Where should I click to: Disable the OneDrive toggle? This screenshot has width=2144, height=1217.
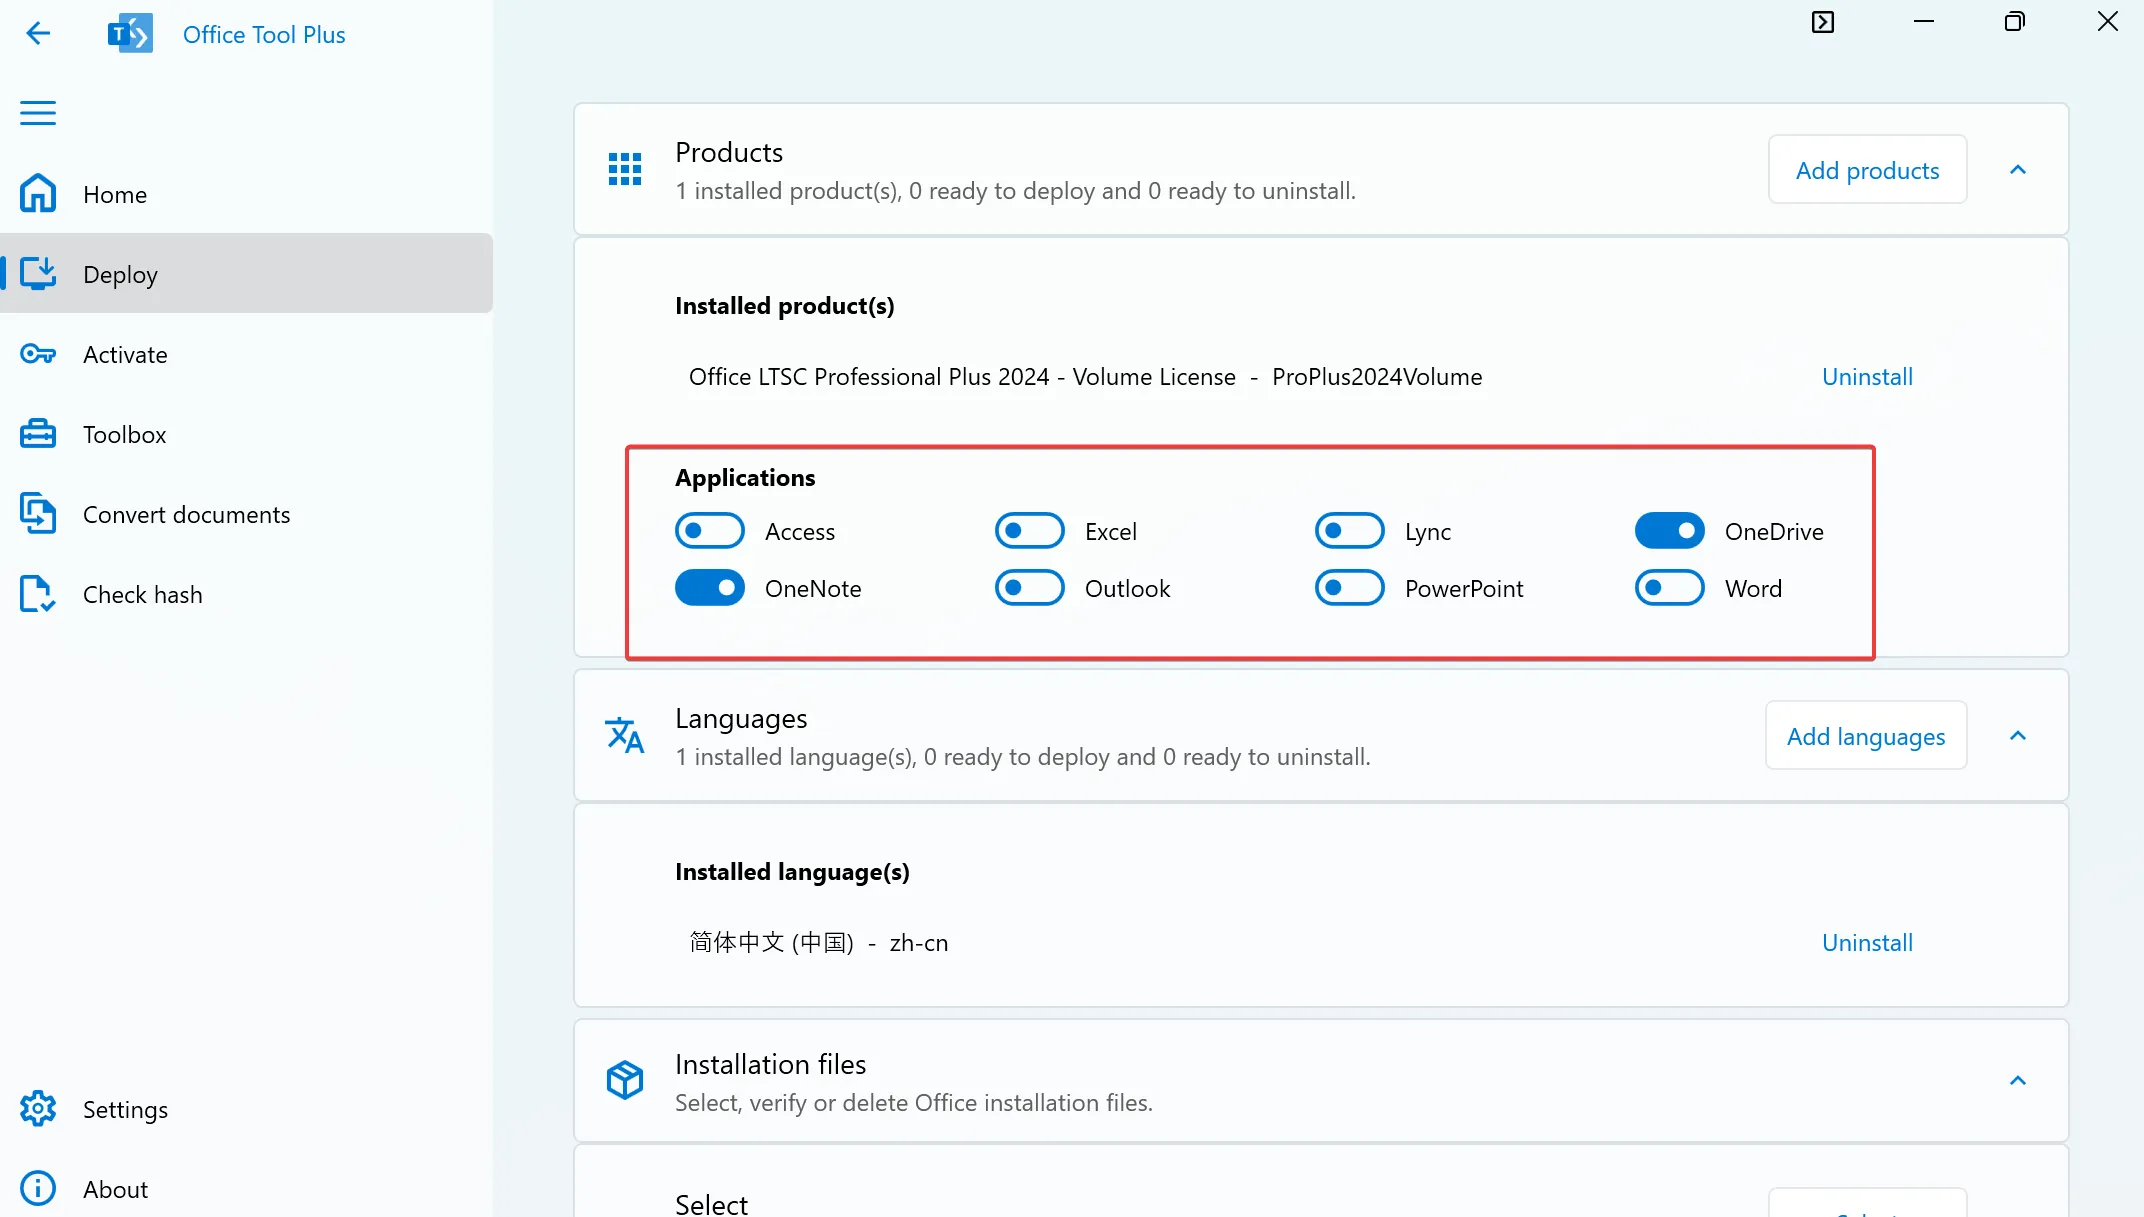coord(1668,530)
